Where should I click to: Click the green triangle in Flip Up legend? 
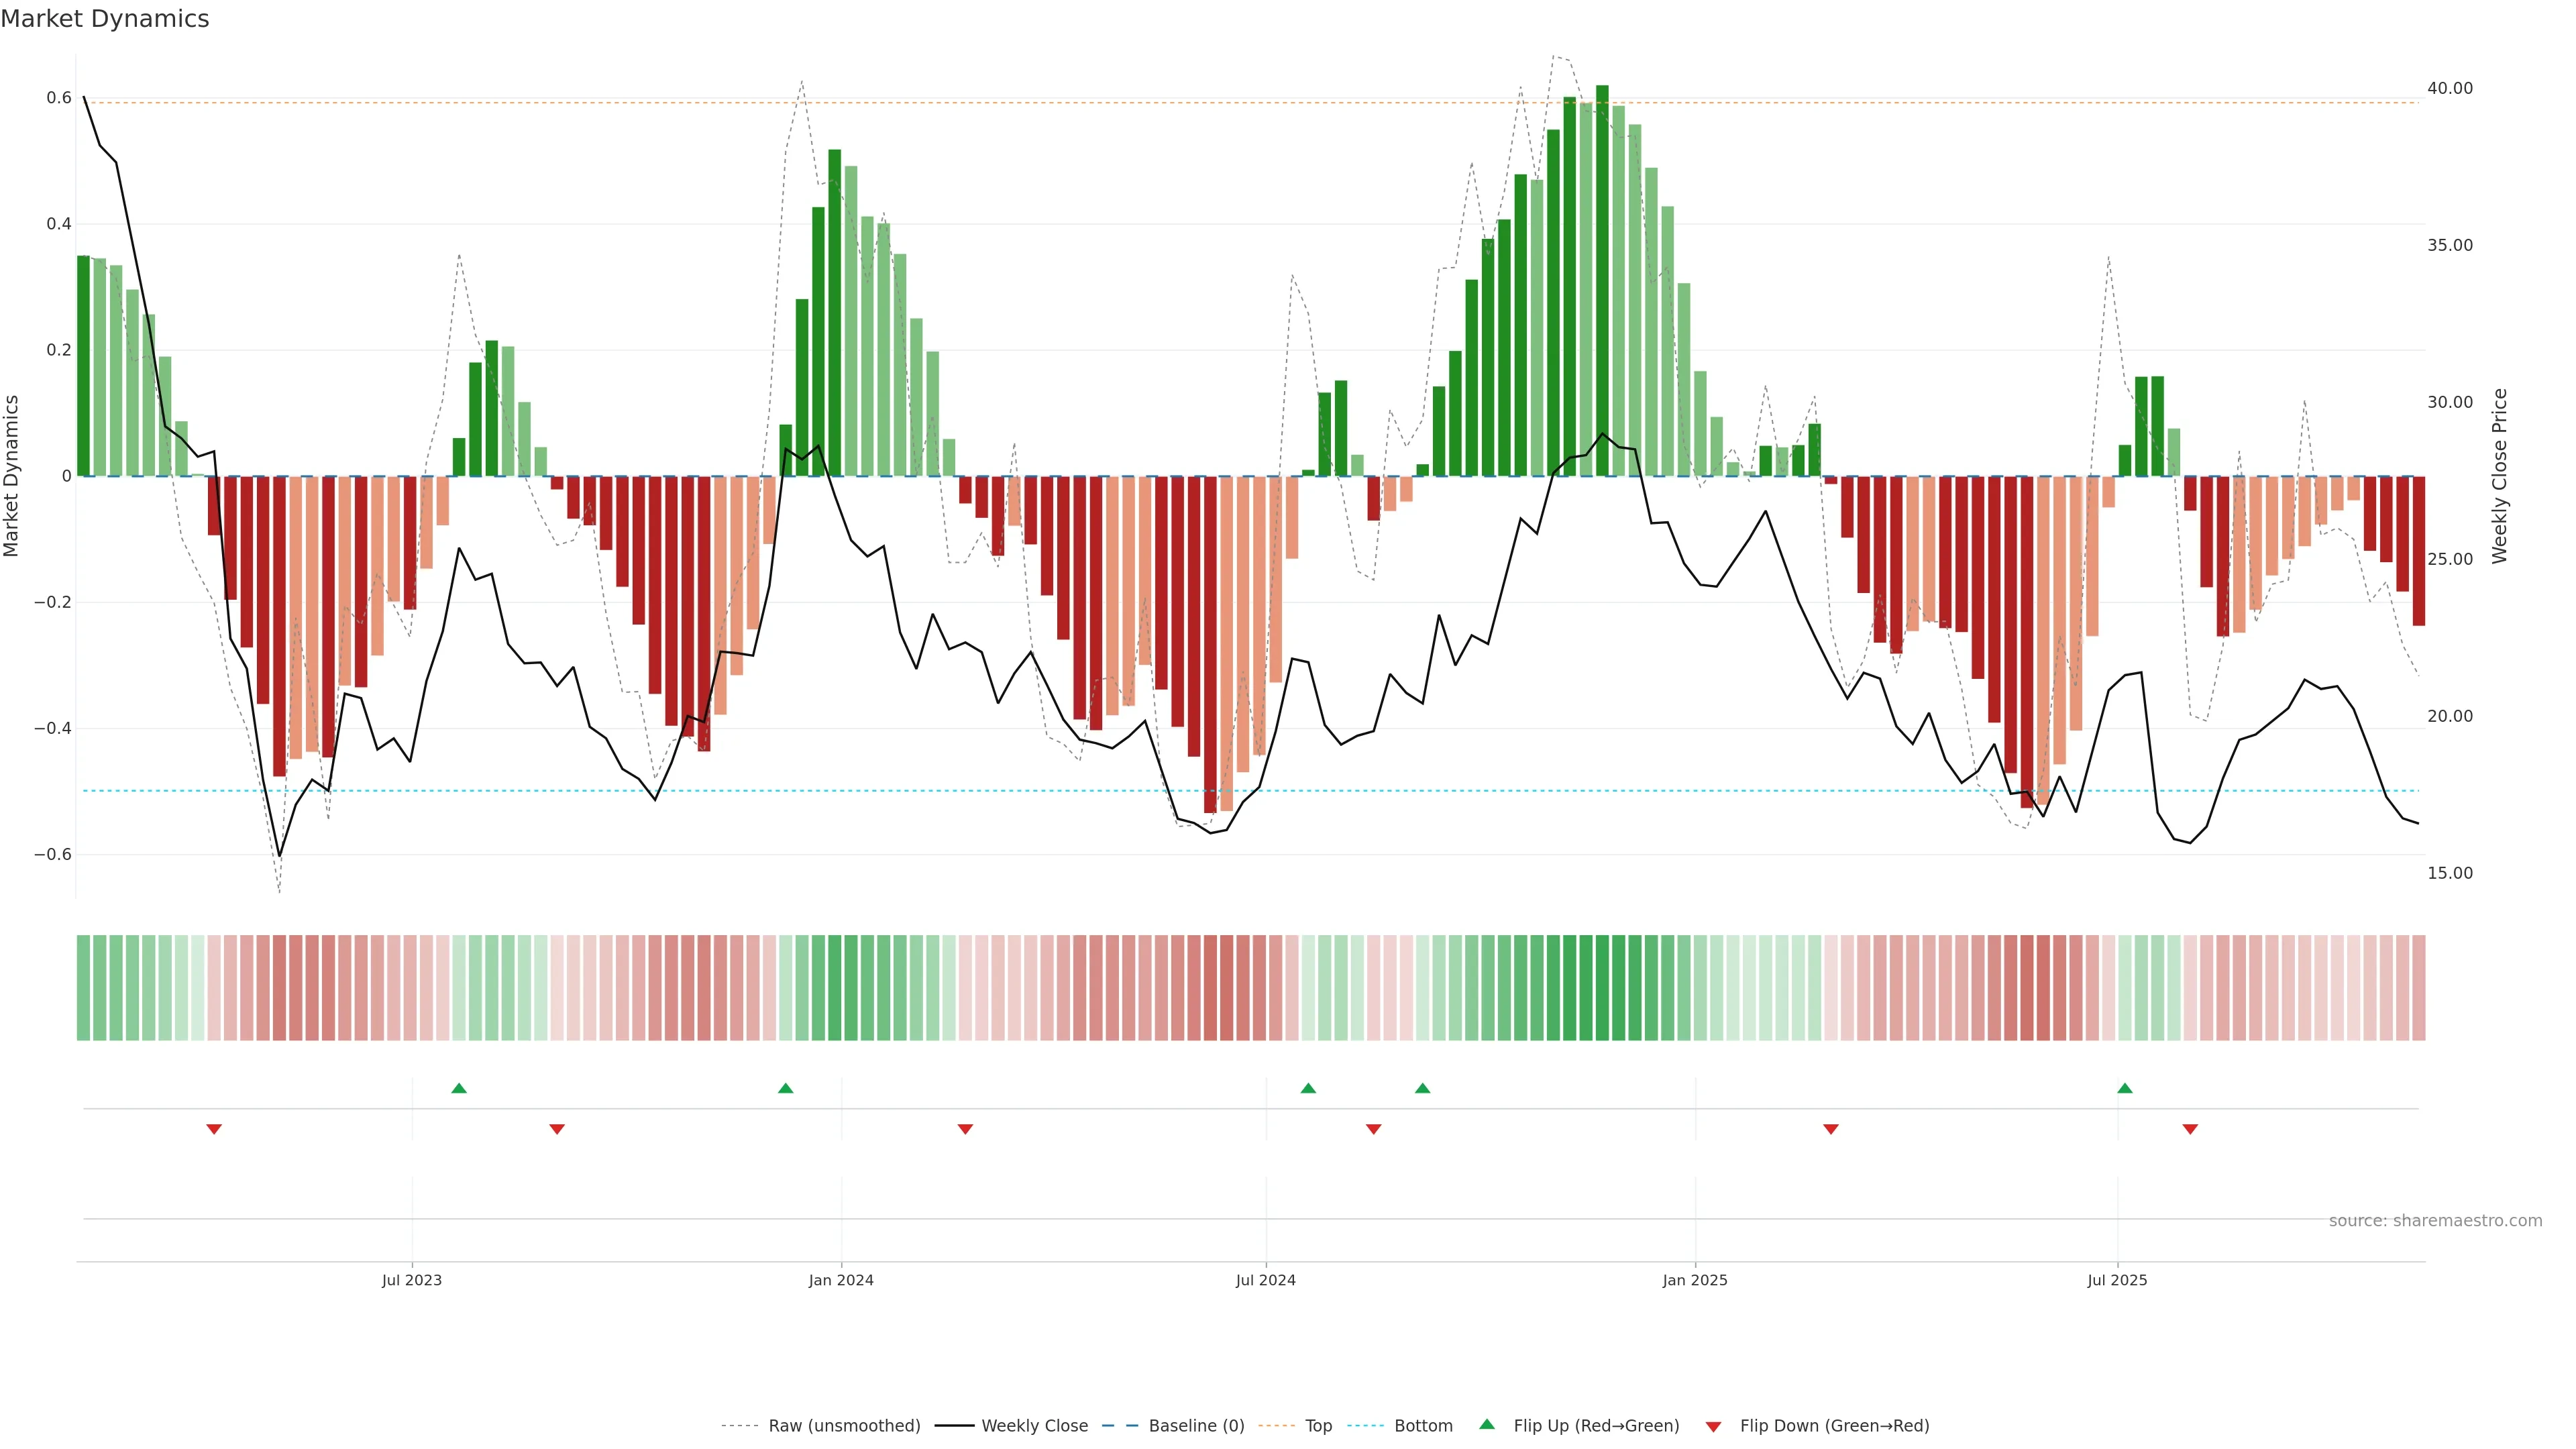pyautogui.click(x=1487, y=1424)
